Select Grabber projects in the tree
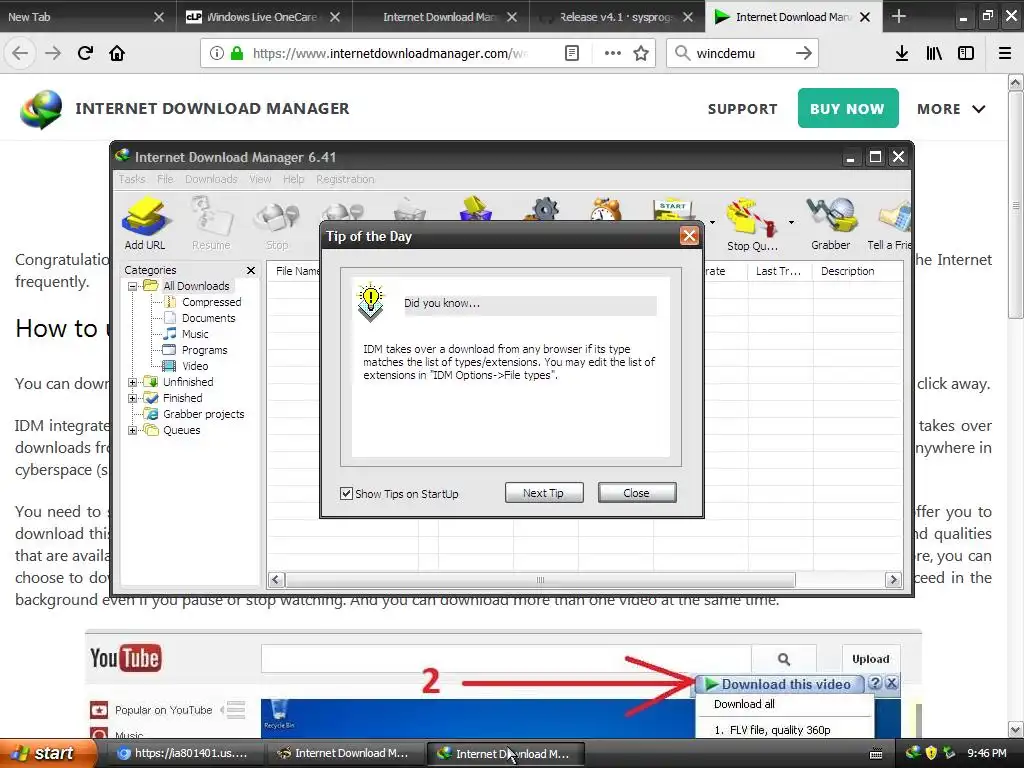 (x=203, y=414)
